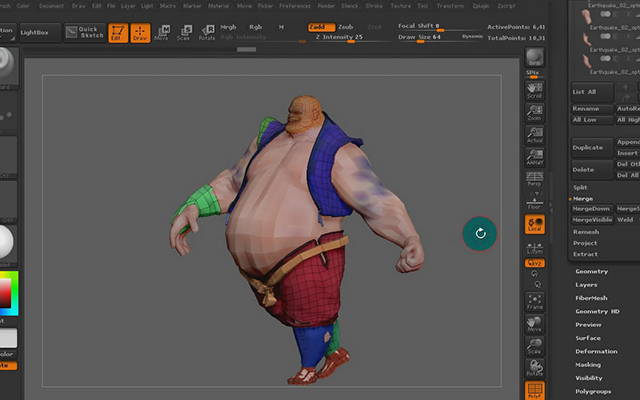Expand the Polygroups palette
The width and height of the screenshot is (640, 400).
[x=593, y=391]
